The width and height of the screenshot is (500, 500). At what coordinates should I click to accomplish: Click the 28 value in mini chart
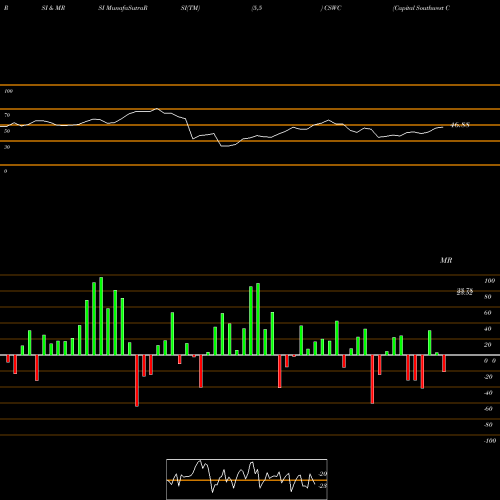point(323,486)
